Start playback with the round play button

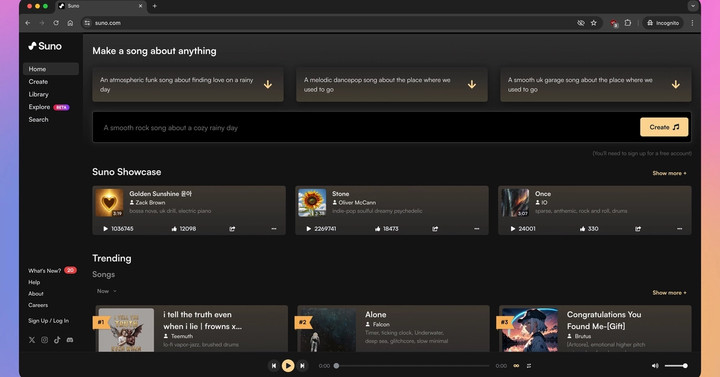point(288,366)
